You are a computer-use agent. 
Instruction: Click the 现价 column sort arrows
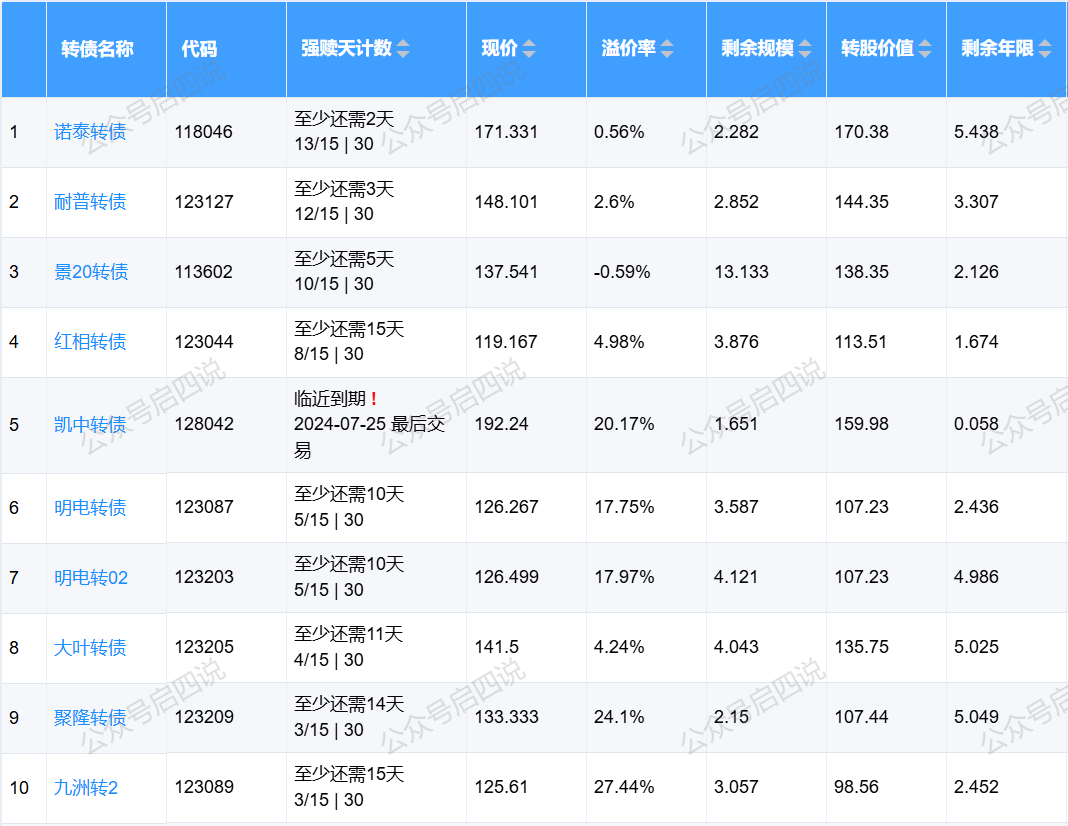(x=529, y=49)
